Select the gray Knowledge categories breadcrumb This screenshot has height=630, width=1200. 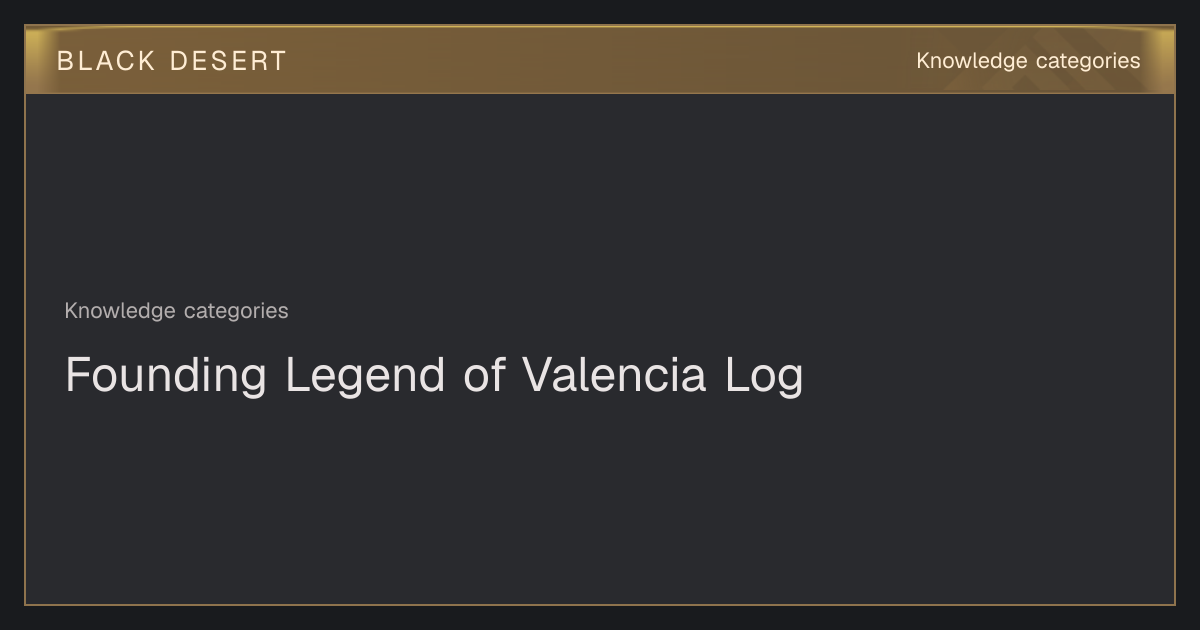176,311
